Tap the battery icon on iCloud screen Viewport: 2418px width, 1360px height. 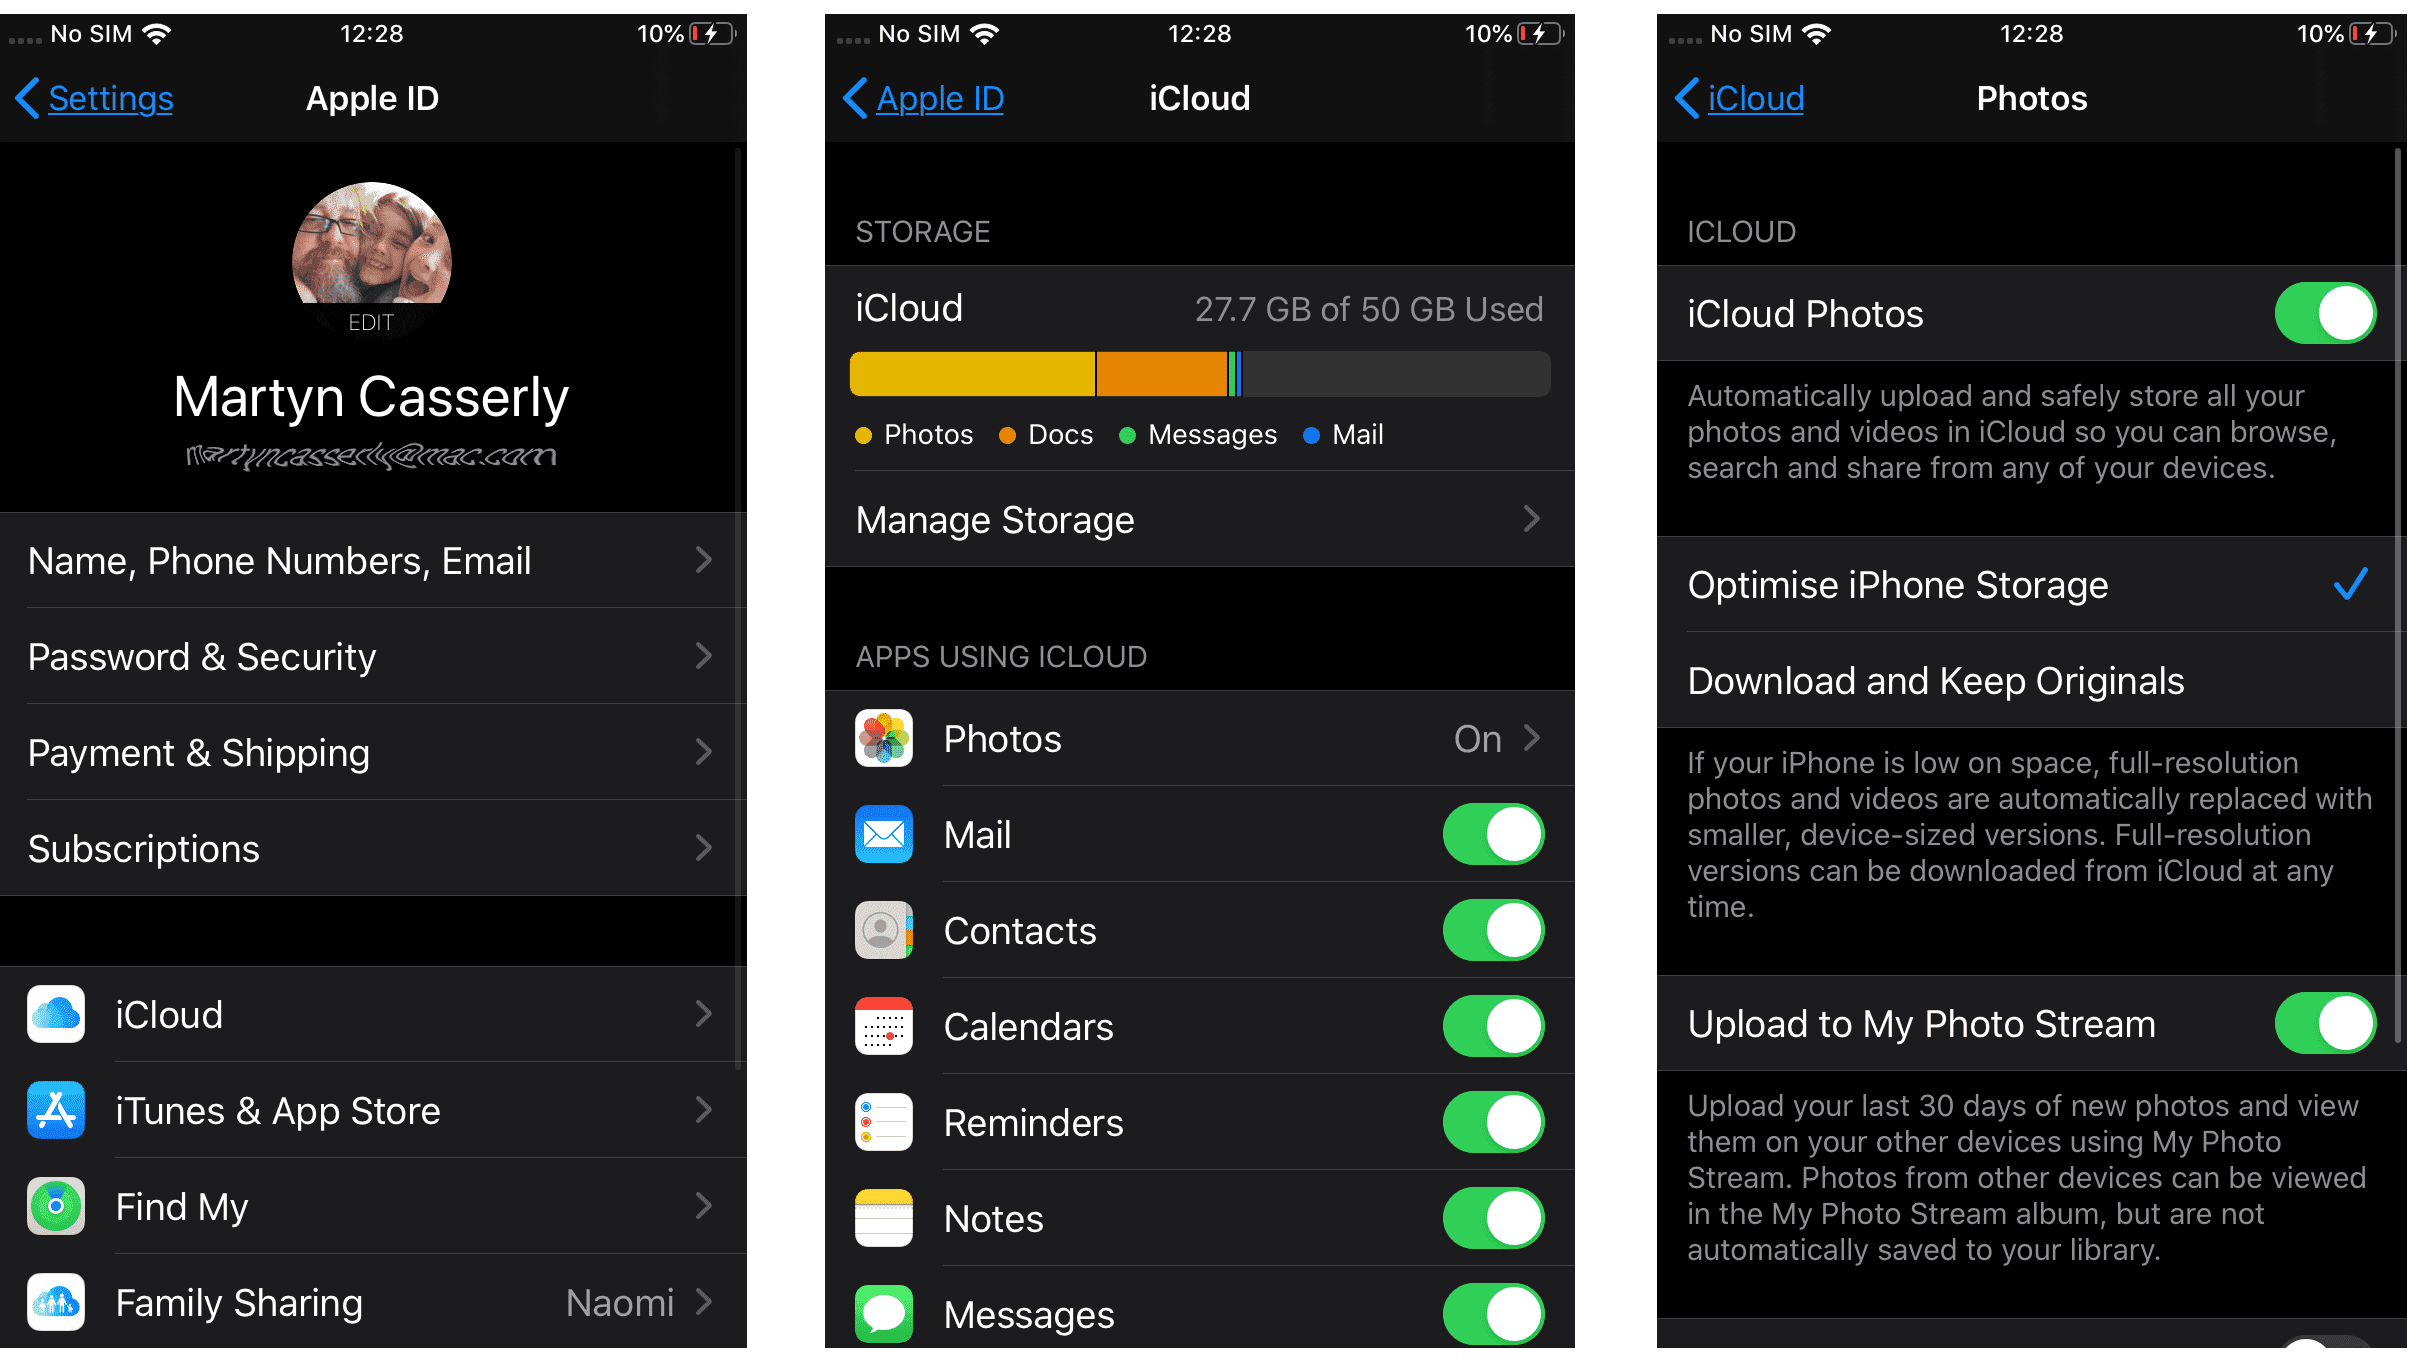[1541, 34]
